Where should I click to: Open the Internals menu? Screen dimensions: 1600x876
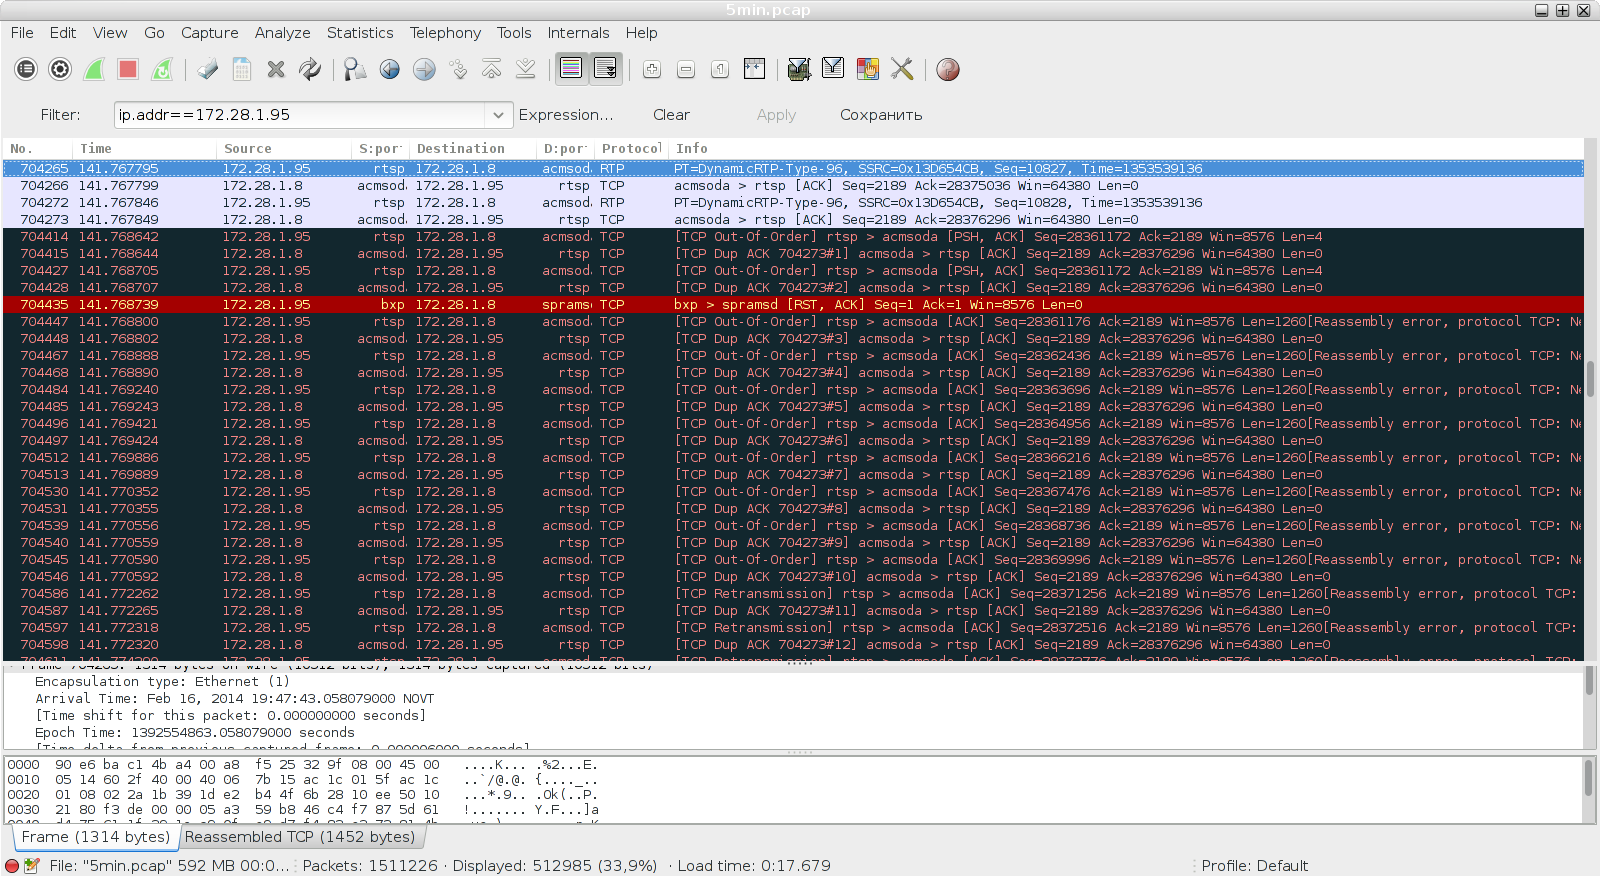(578, 33)
